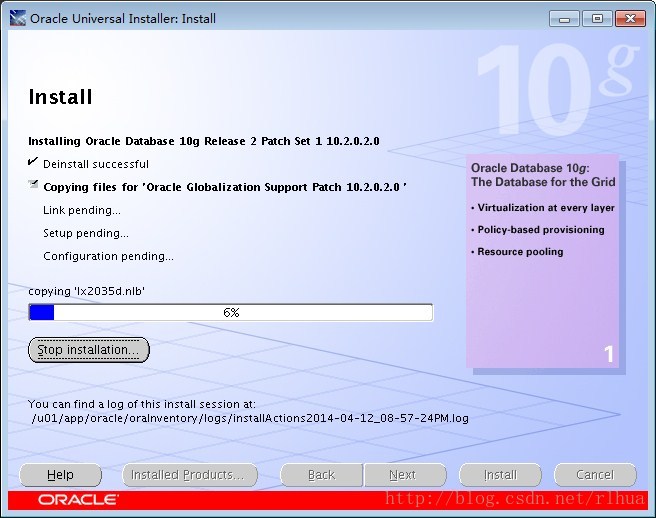Screen dimensions: 656x518
Task: Click the Oracle Universal Installer title icon
Action: 18,18
